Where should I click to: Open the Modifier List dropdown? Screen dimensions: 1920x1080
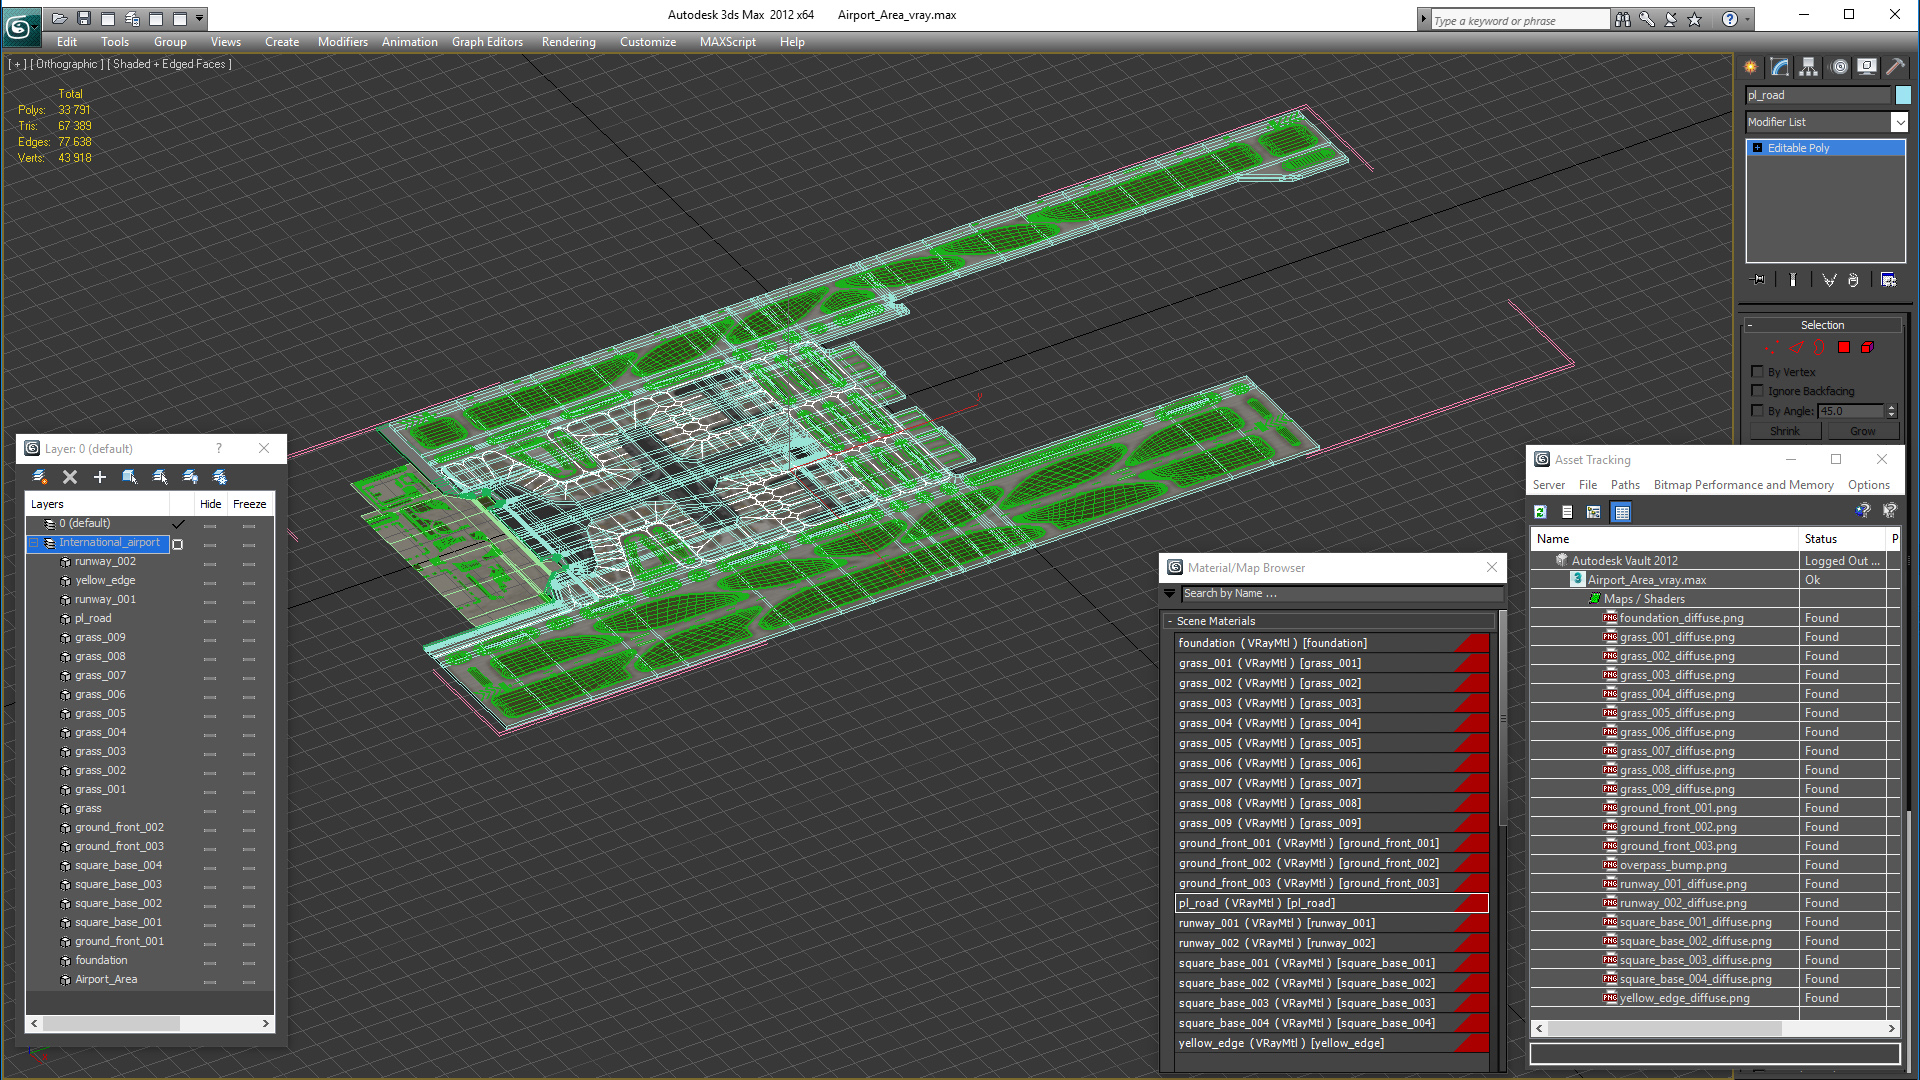(x=1899, y=122)
